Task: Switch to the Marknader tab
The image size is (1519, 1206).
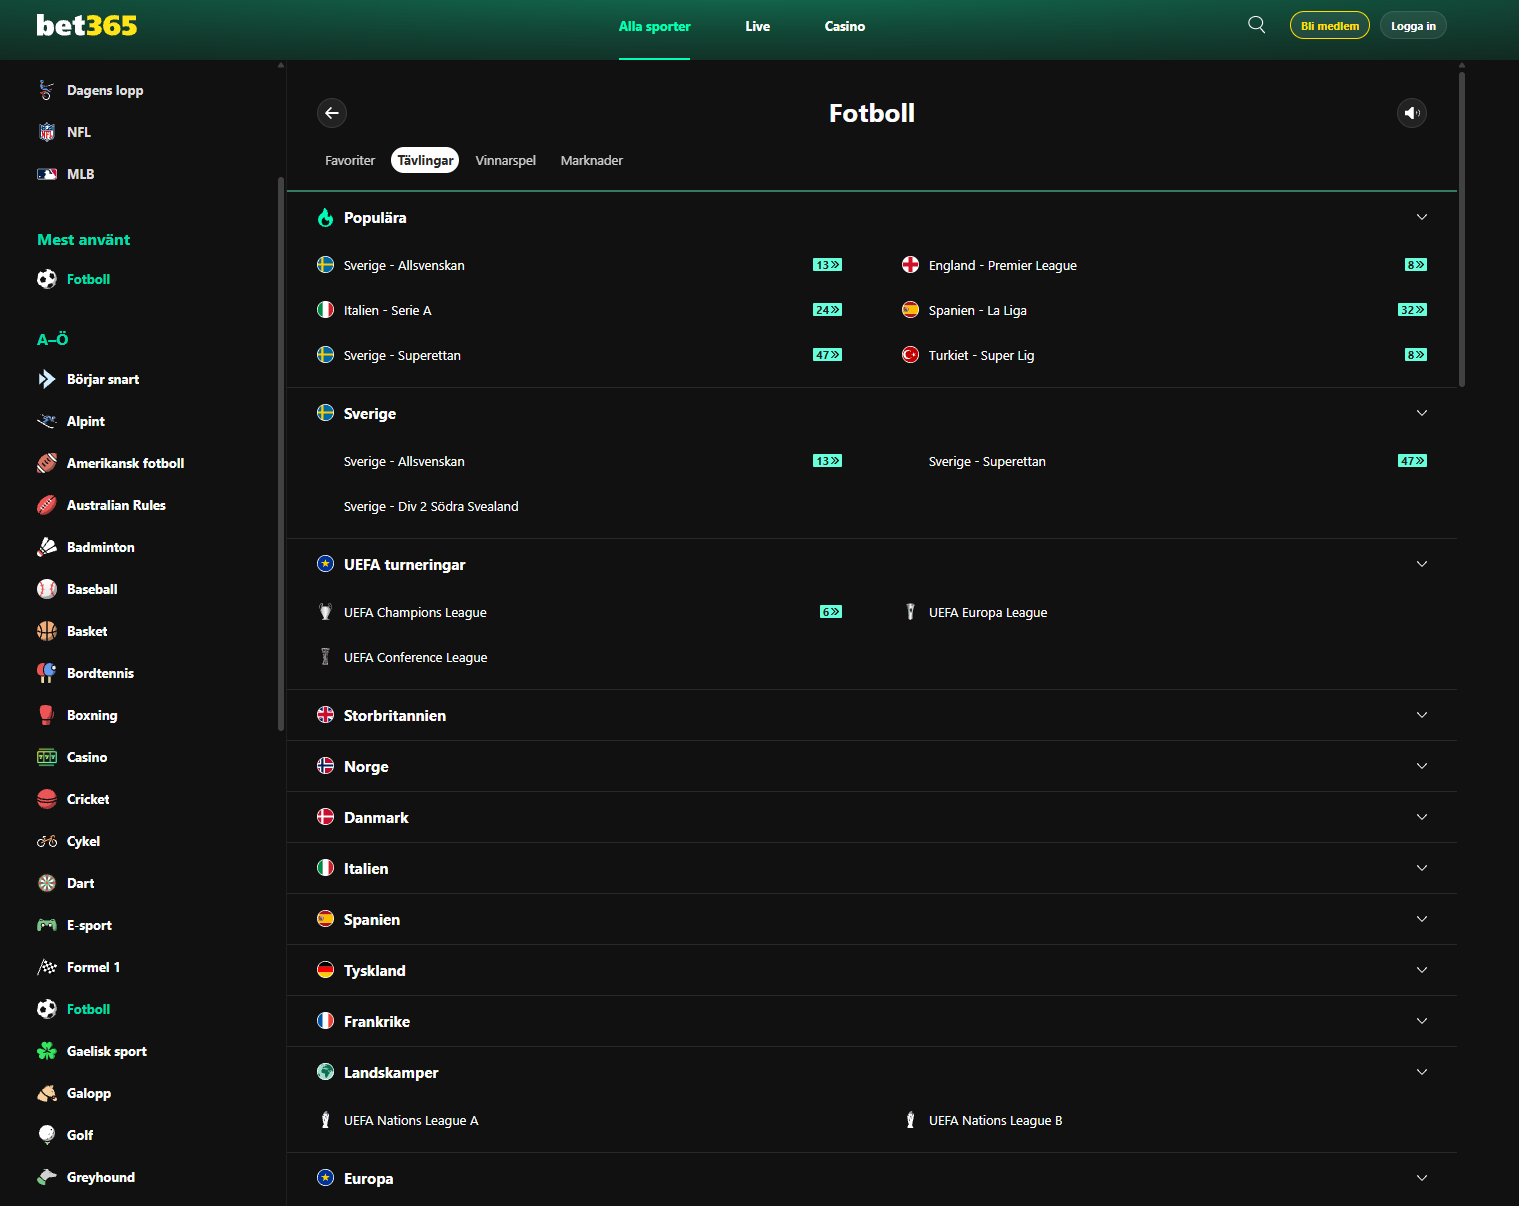Action: click(x=592, y=160)
